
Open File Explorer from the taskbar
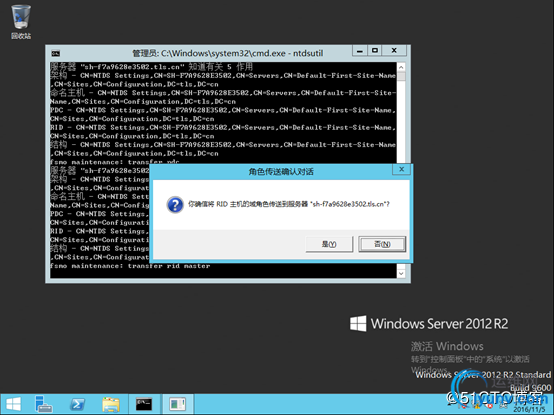tap(111, 404)
